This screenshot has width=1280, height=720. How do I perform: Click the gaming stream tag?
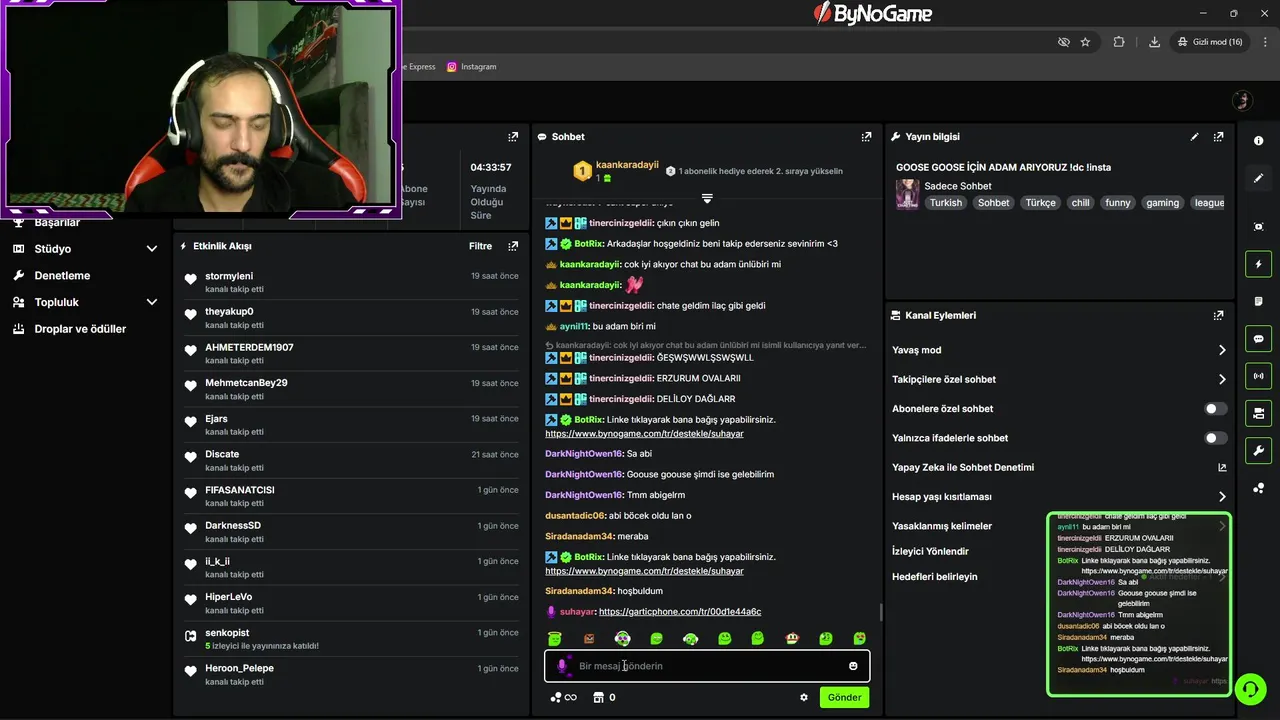(x=1162, y=203)
